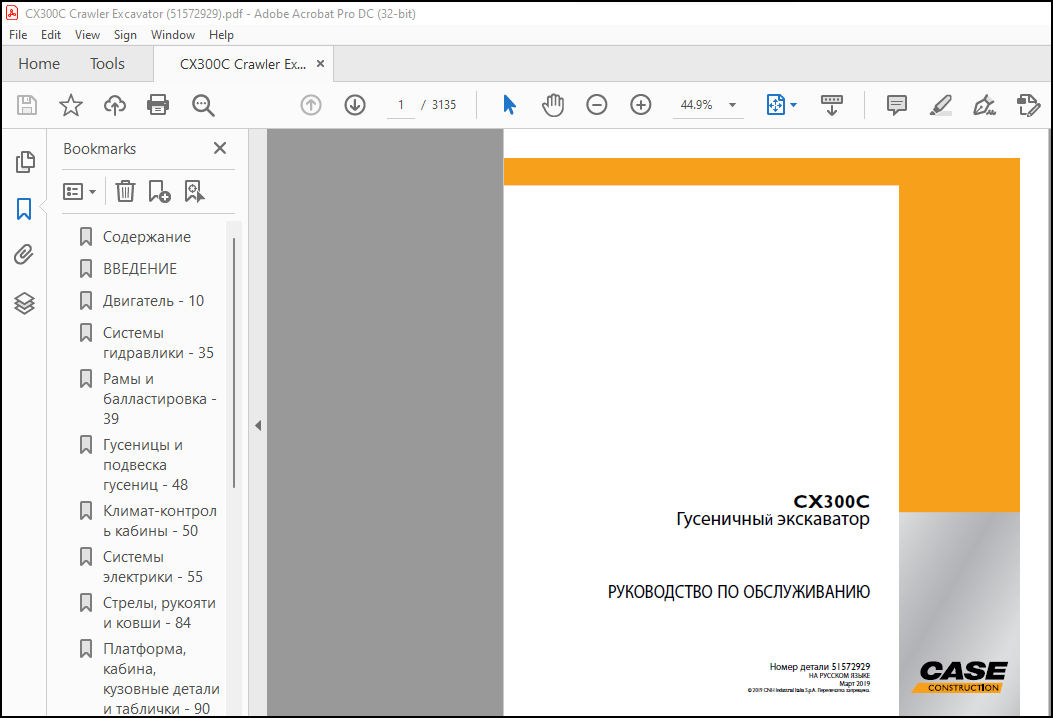Open the View menu

(87, 35)
